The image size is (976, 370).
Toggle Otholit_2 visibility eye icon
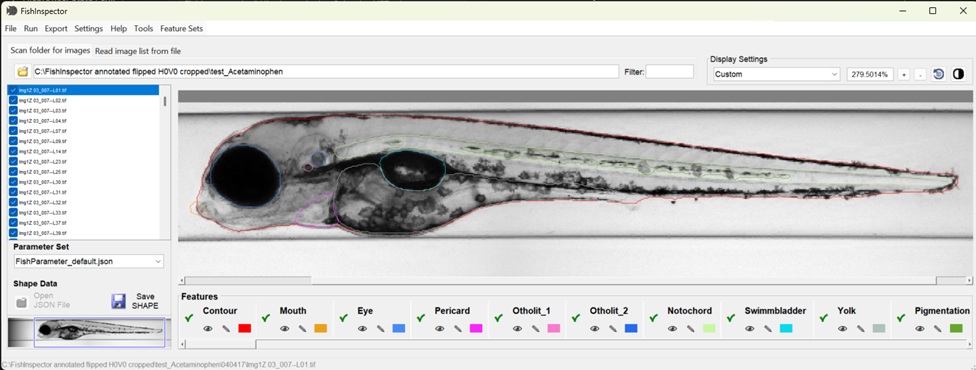pos(594,328)
